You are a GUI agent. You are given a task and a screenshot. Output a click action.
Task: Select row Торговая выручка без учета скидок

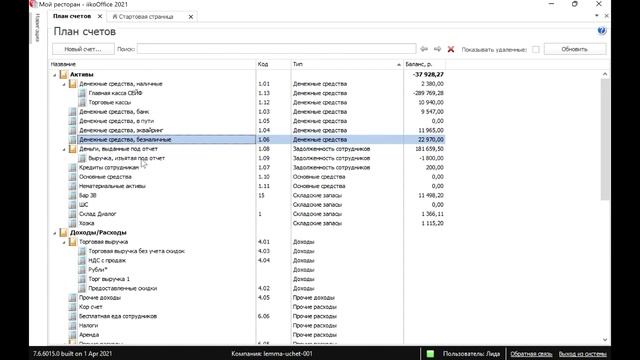coord(247,251)
